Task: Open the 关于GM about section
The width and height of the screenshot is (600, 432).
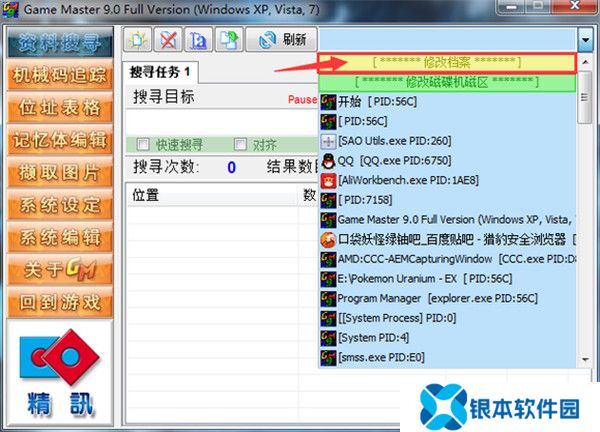Action: point(60,270)
